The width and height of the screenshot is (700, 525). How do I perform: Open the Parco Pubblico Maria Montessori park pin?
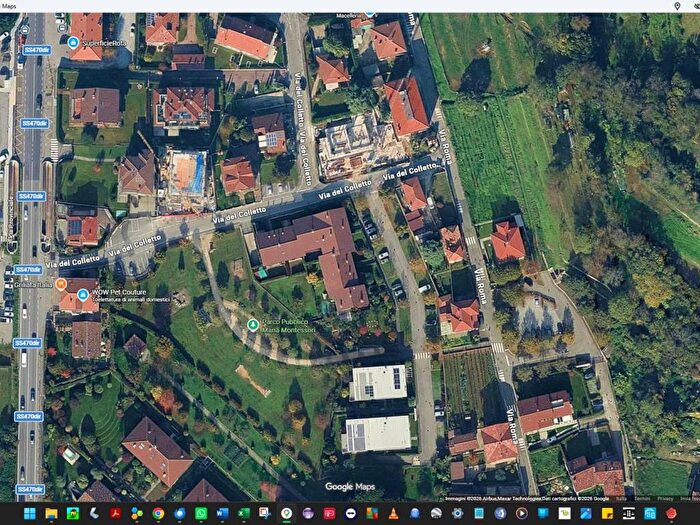tap(253, 325)
